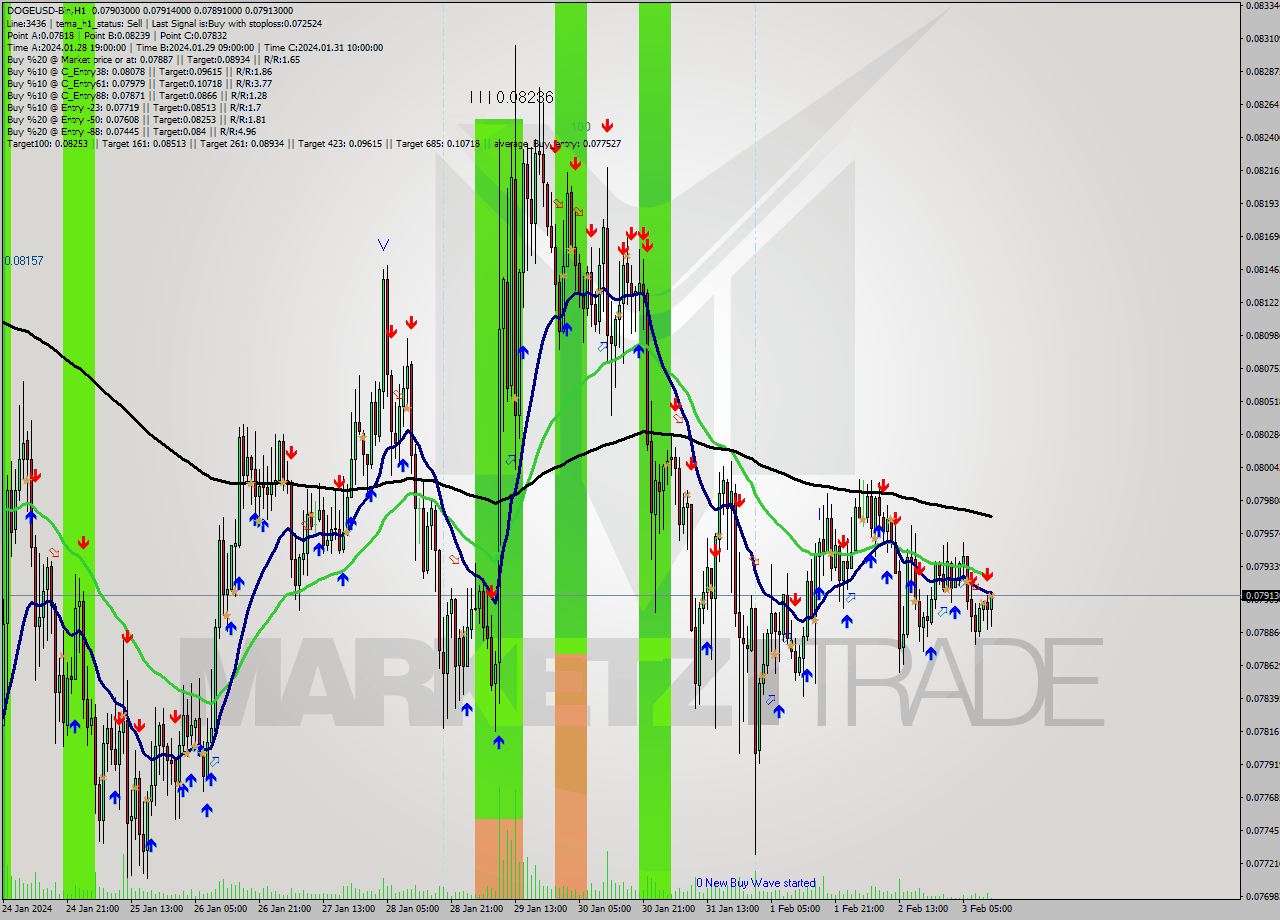Click the '24 Jan 2024' date axis label

point(27,909)
